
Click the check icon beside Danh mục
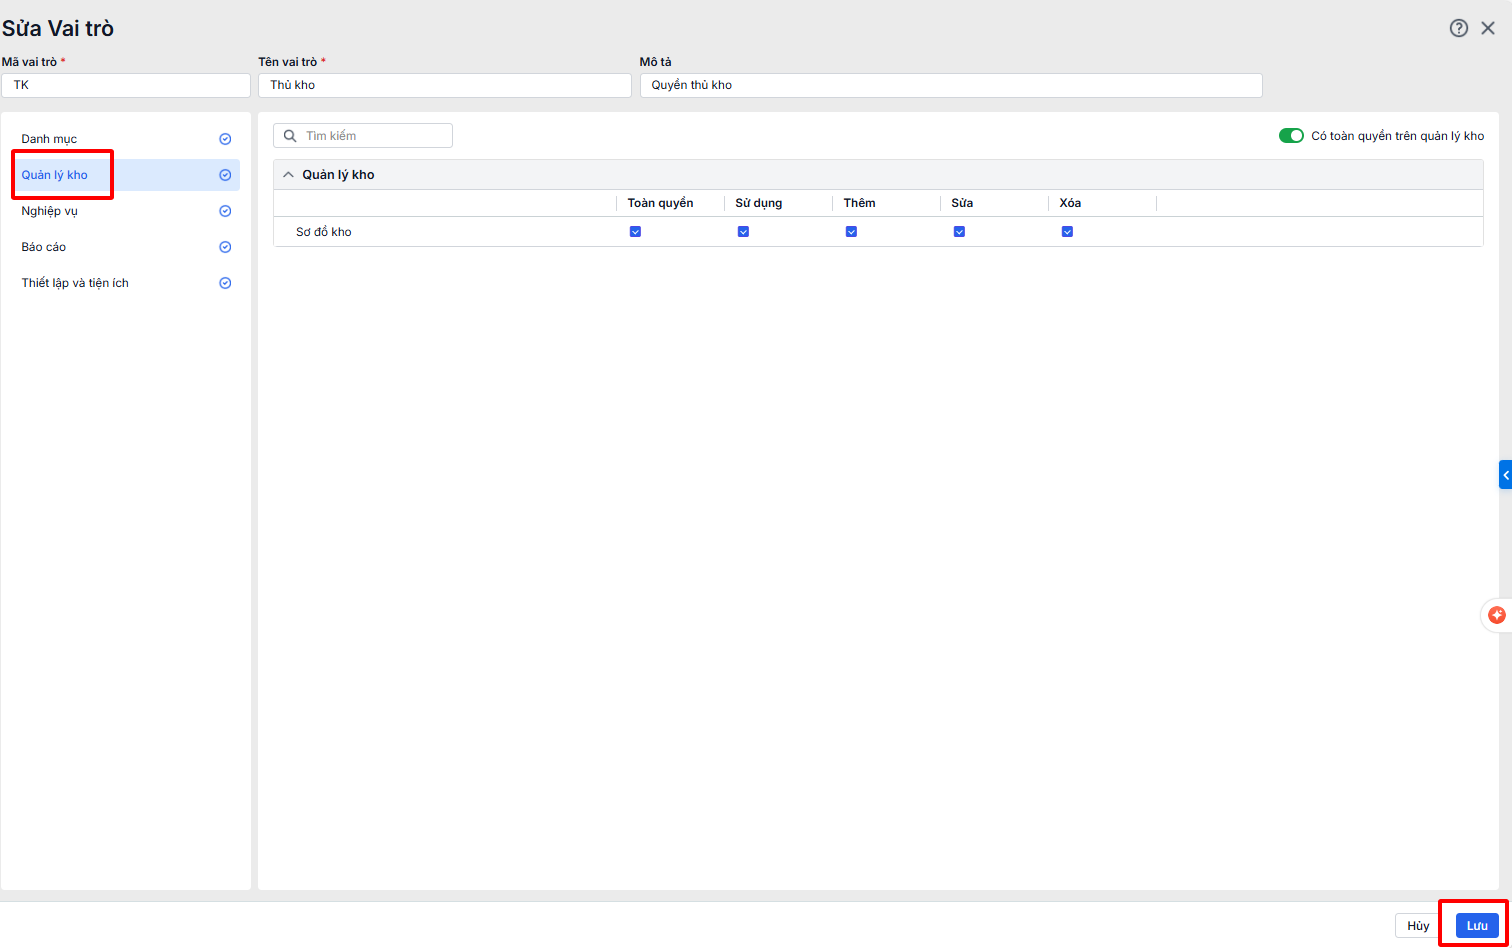[x=225, y=139]
